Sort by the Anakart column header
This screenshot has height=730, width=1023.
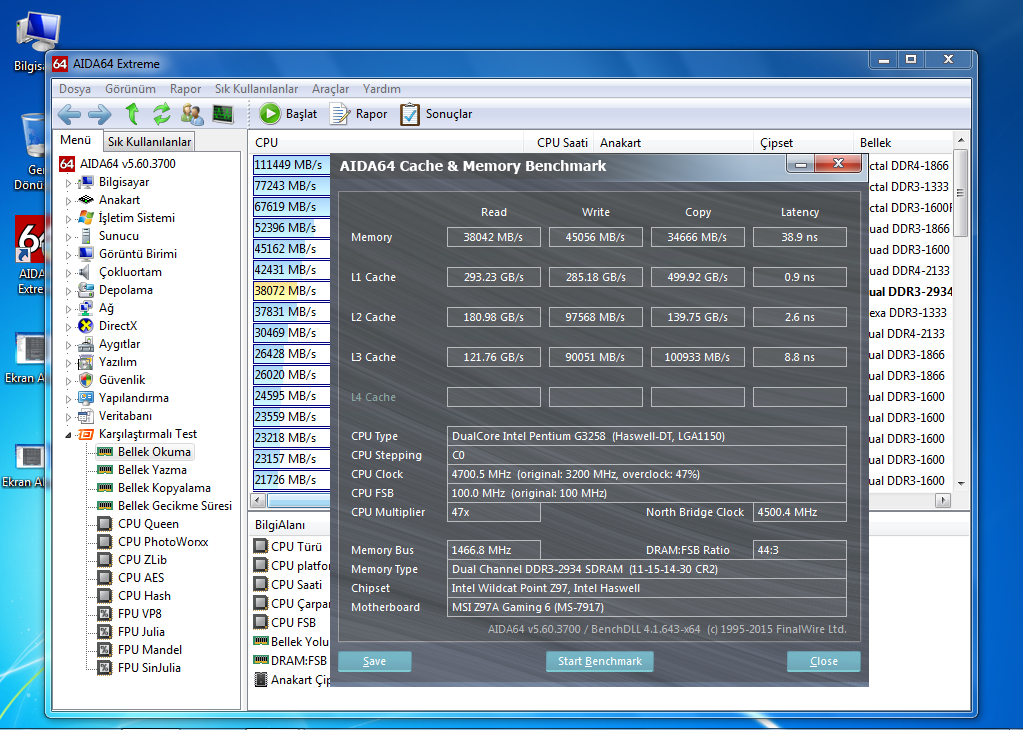674,142
